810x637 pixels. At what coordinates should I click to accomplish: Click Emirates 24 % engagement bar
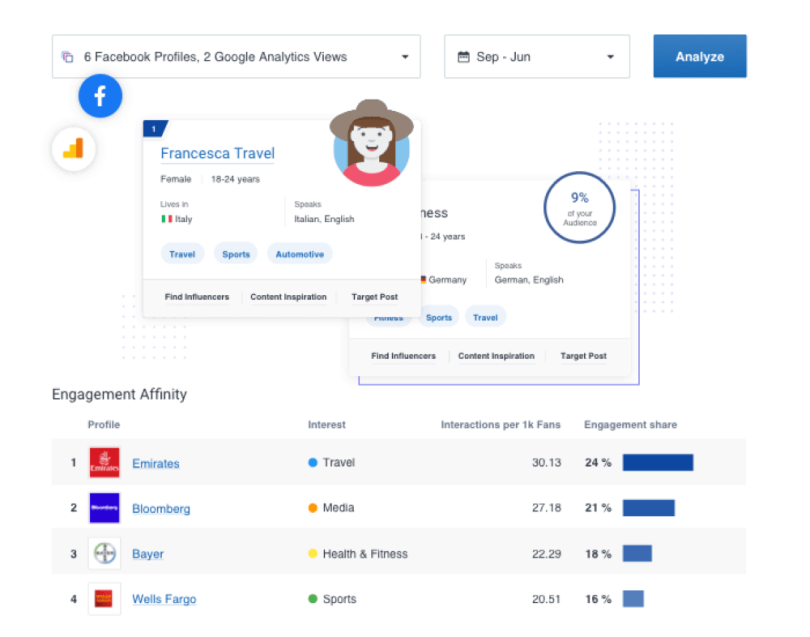[x=658, y=462]
